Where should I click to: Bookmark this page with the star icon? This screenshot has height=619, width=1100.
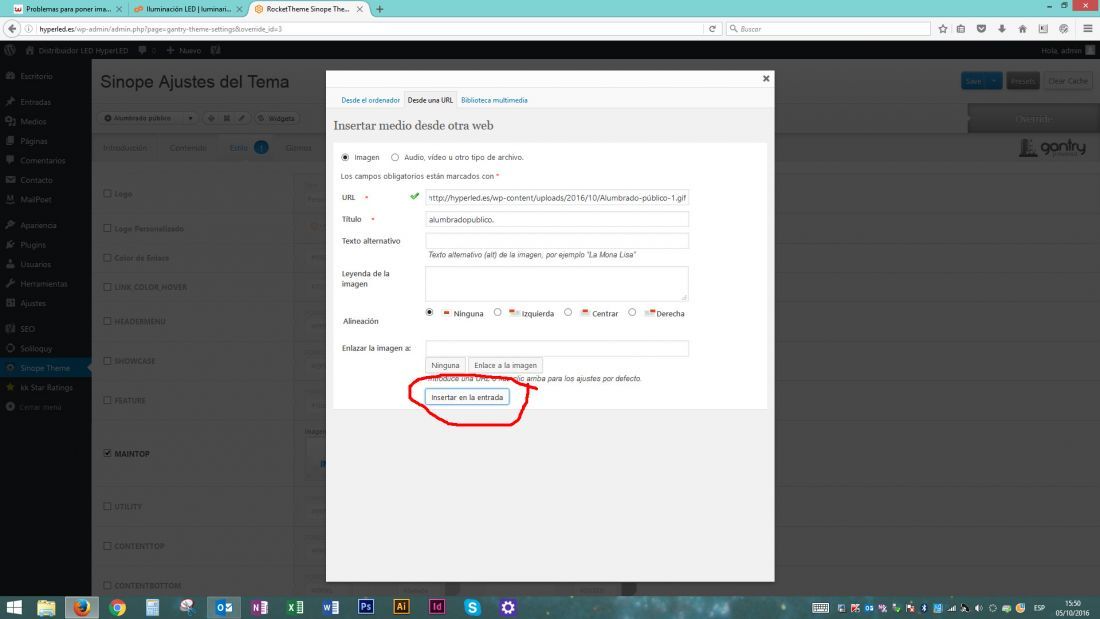943,29
